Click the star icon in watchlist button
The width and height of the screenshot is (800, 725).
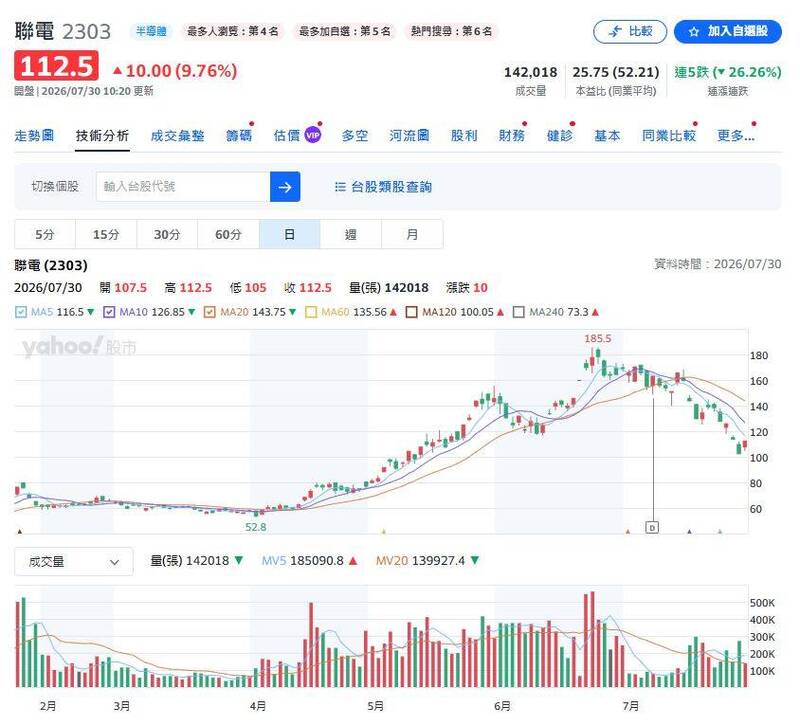pos(693,32)
